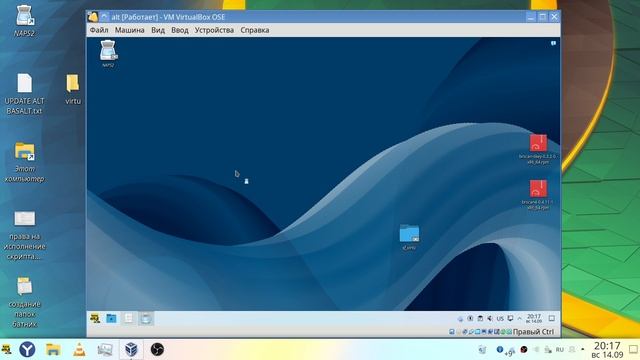The image size is (640, 360).
Task: Click the Правый Ctrl host key indicator
Action: click(x=533, y=332)
